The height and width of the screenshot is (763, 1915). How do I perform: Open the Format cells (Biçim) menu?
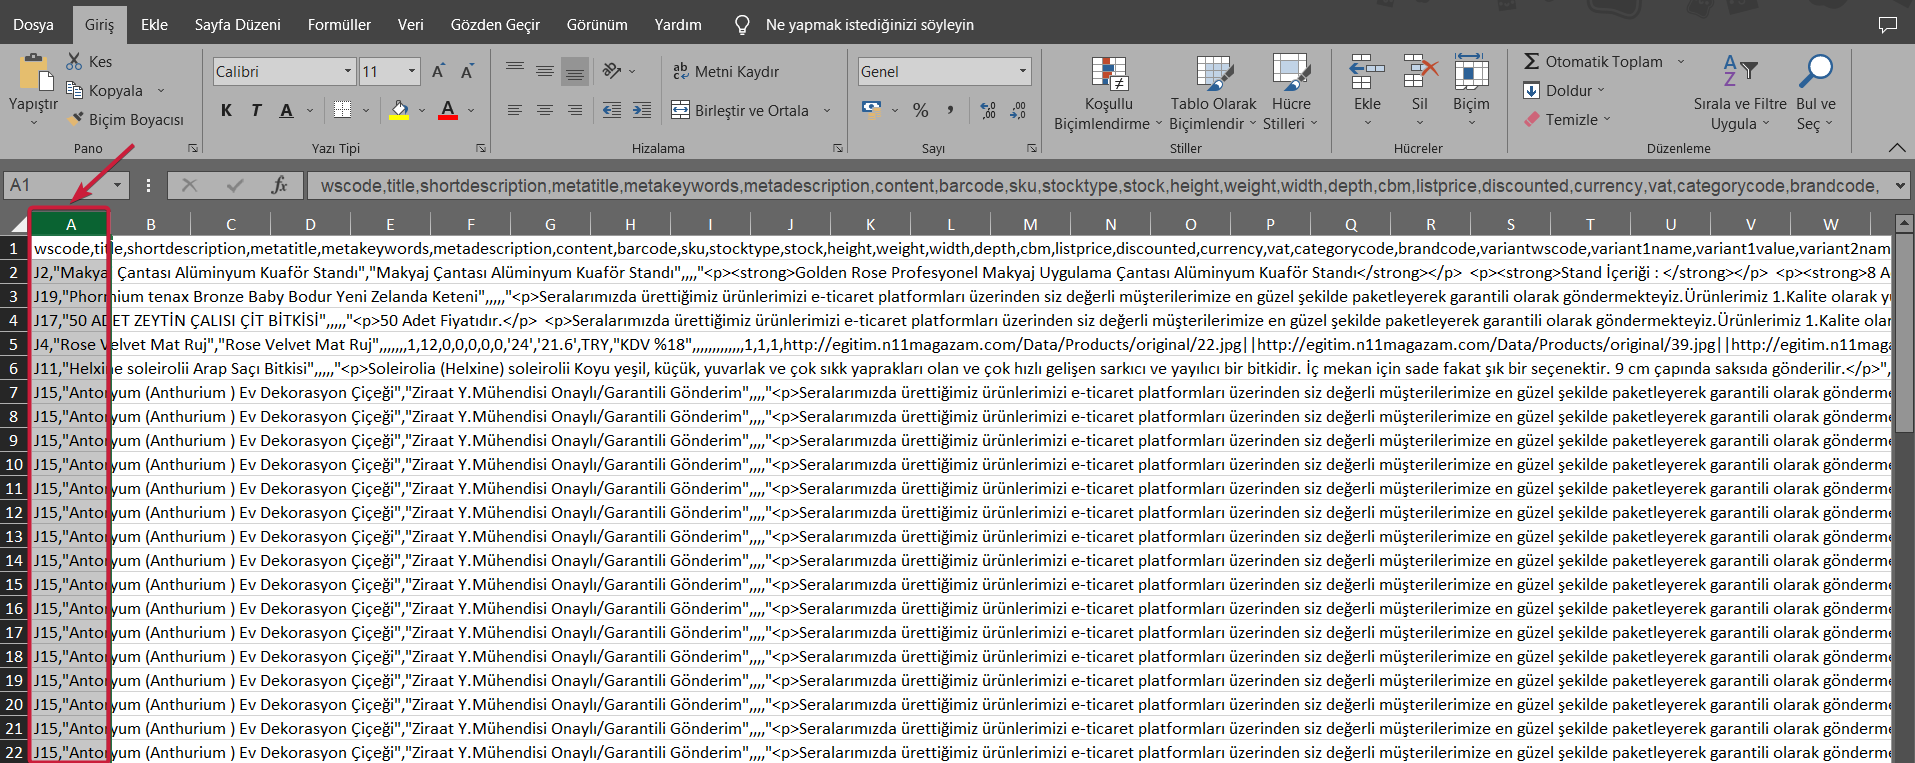[x=1471, y=90]
